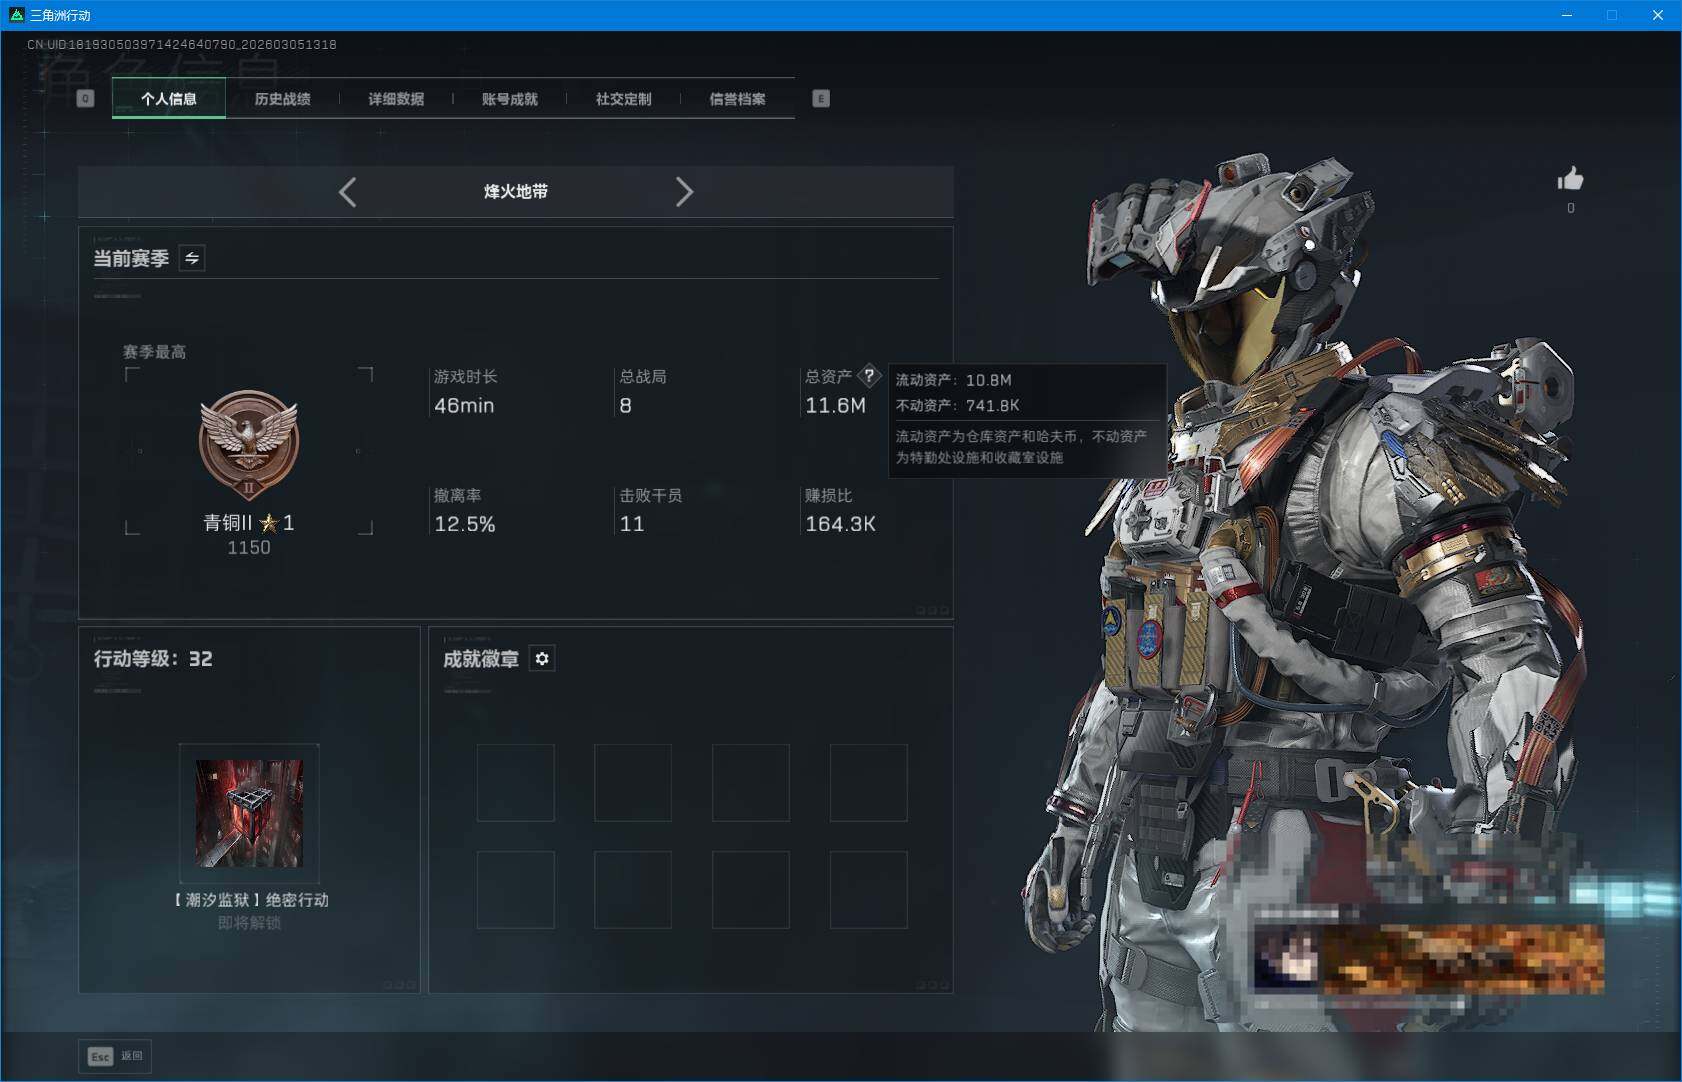The image size is (1682, 1082).
Task: Select the 账号成就 tab
Action: 509,99
